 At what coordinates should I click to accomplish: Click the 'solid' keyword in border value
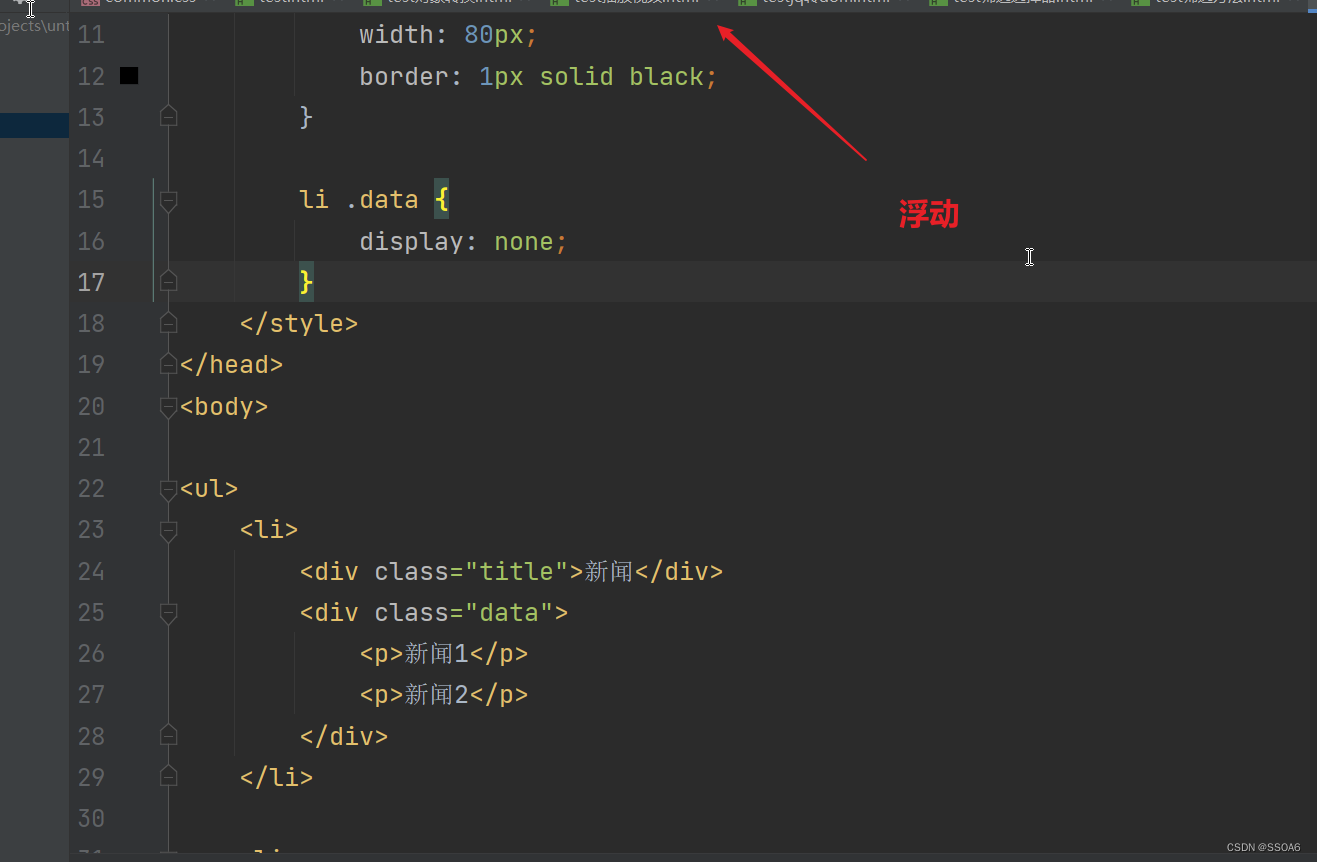pos(577,77)
